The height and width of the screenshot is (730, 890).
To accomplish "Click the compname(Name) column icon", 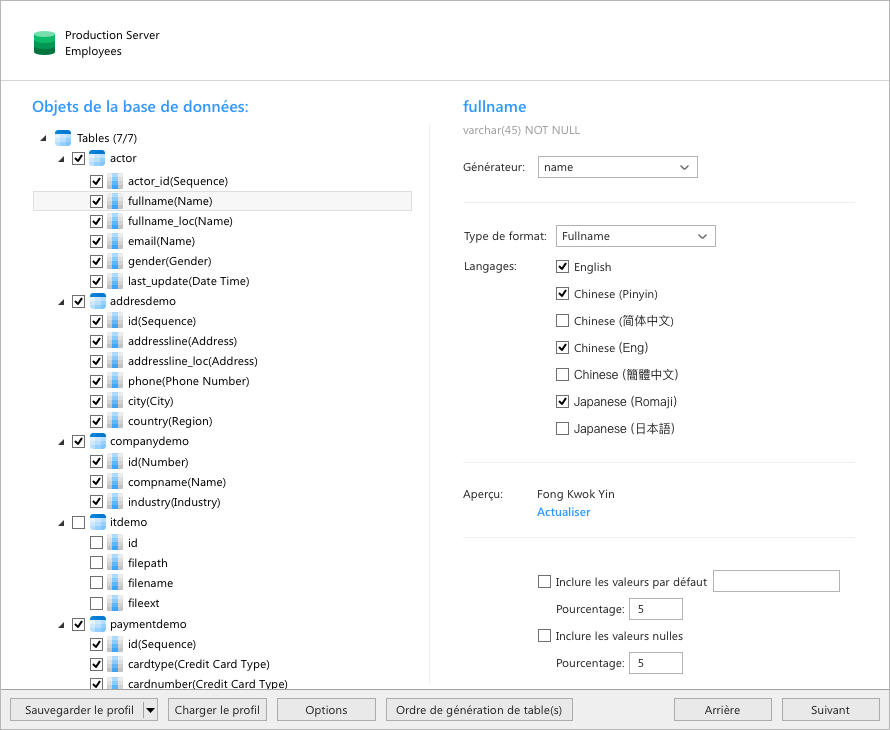I will tap(115, 482).
